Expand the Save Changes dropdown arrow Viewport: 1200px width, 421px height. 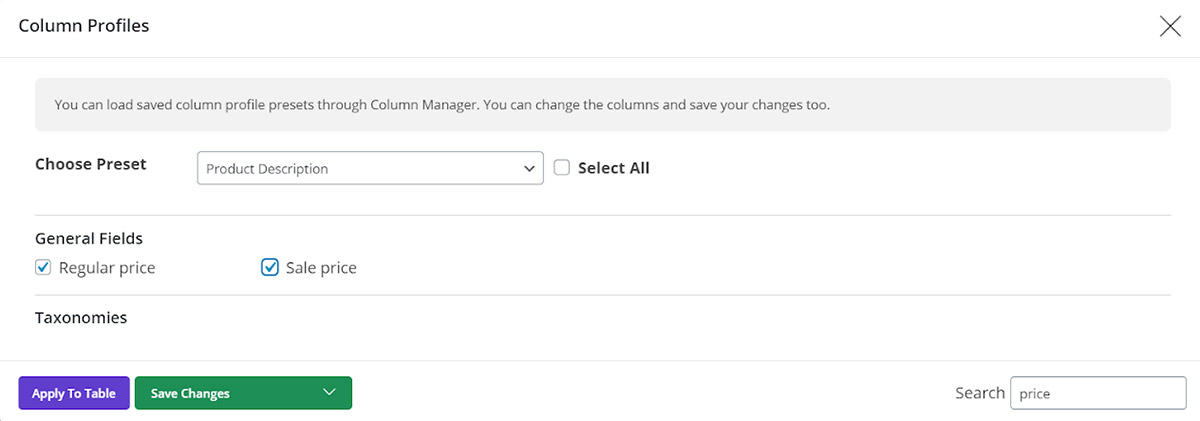[330, 393]
